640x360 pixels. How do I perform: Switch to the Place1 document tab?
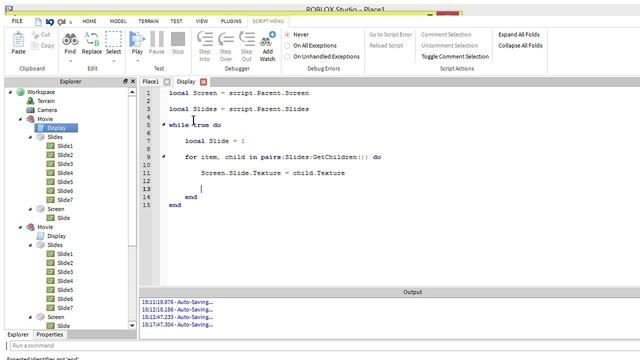pos(151,82)
